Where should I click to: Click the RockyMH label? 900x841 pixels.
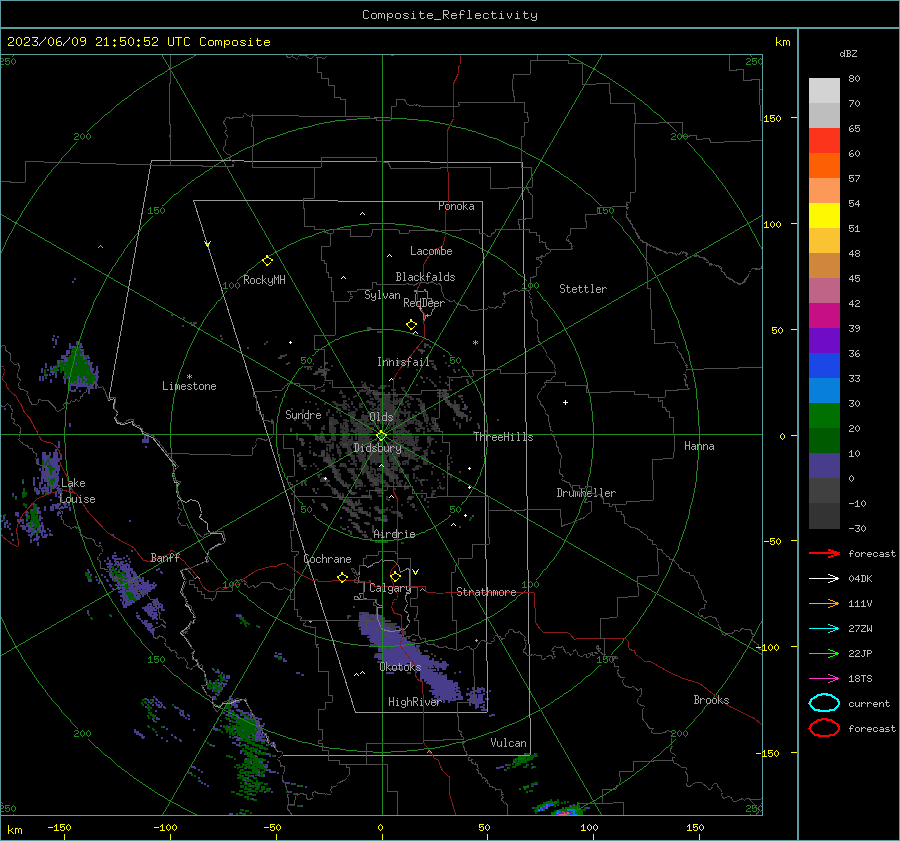click(264, 280)
